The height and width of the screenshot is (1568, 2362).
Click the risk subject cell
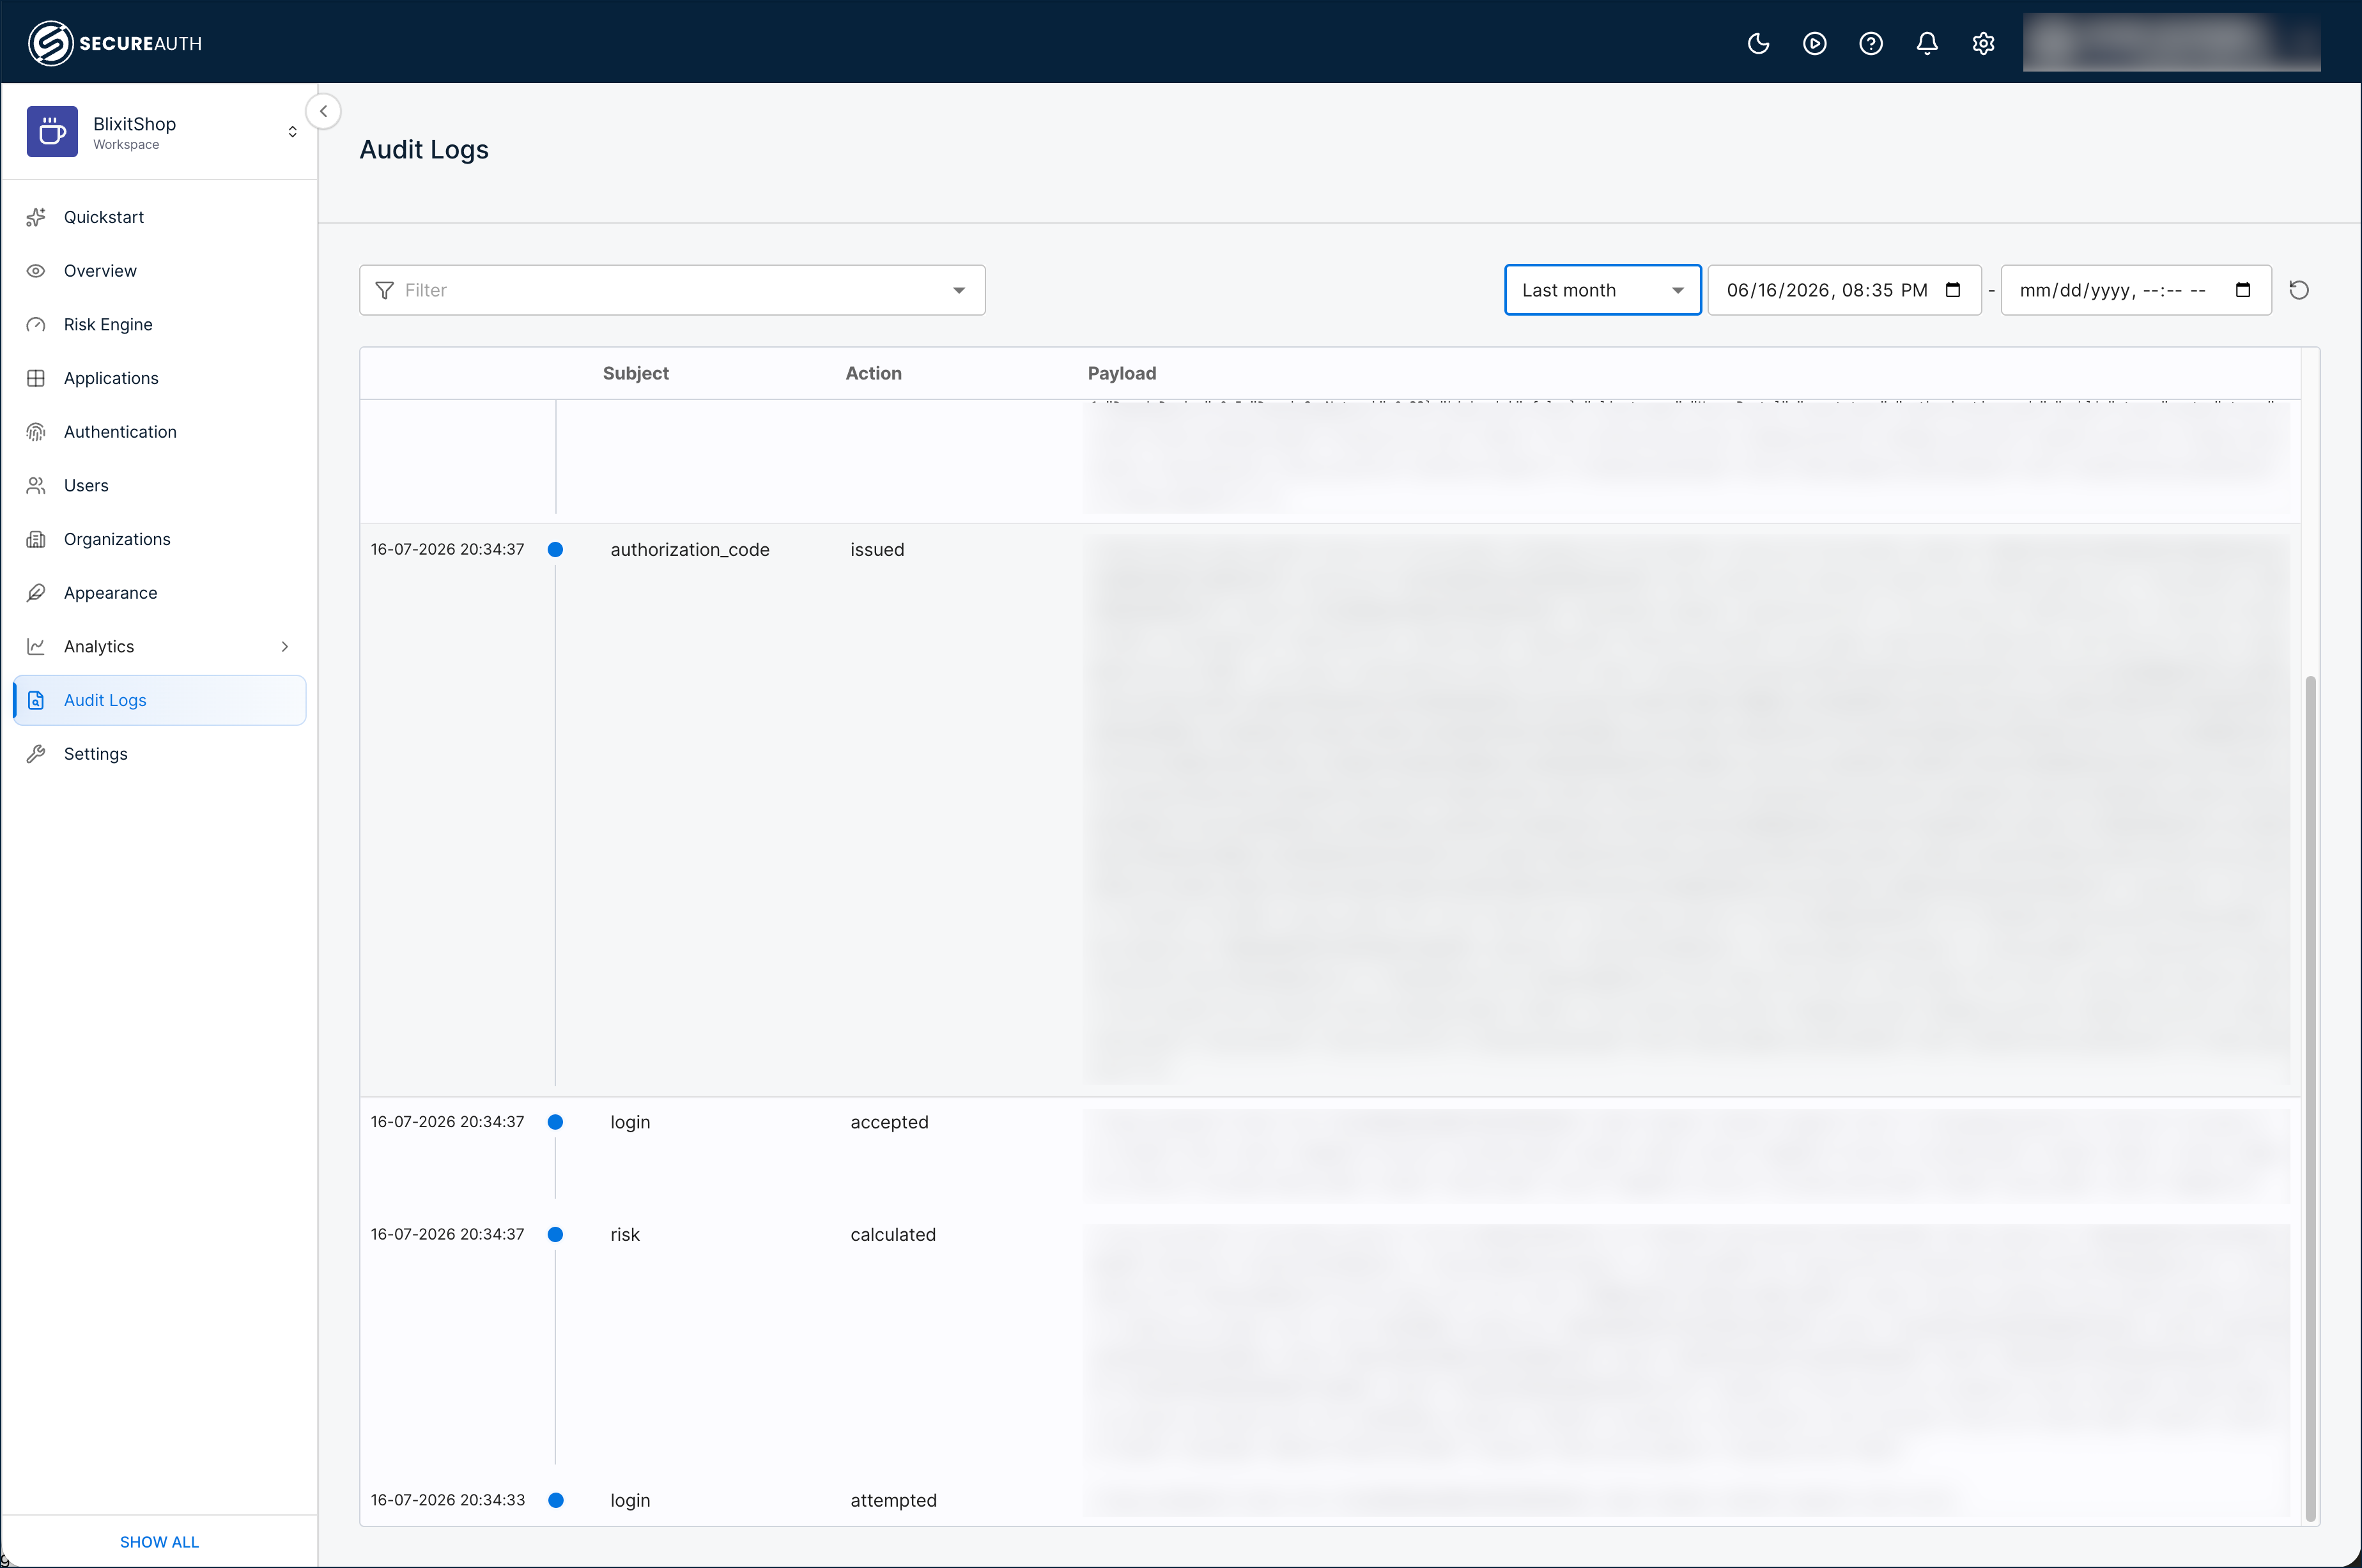[x=625, y=1234]
